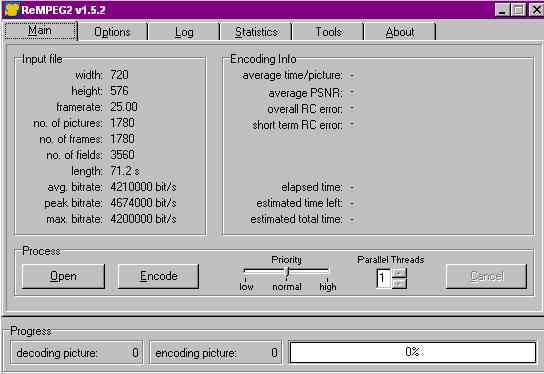Click the 'encoding picture:' counter field

pyautogui.click(x=215, y=352)
